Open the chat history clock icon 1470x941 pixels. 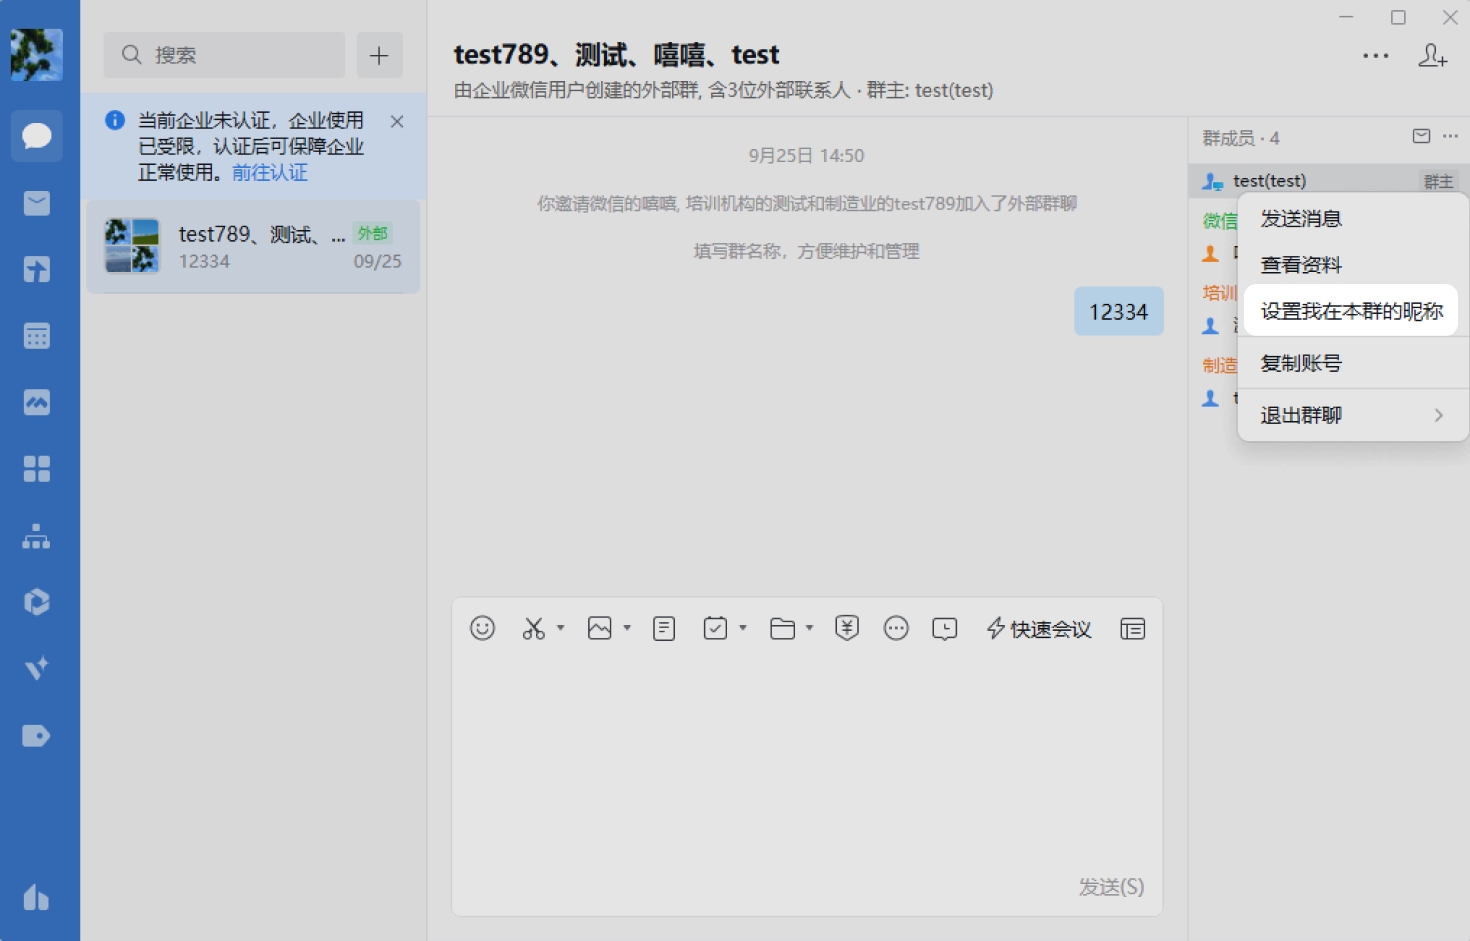[943, 629]
